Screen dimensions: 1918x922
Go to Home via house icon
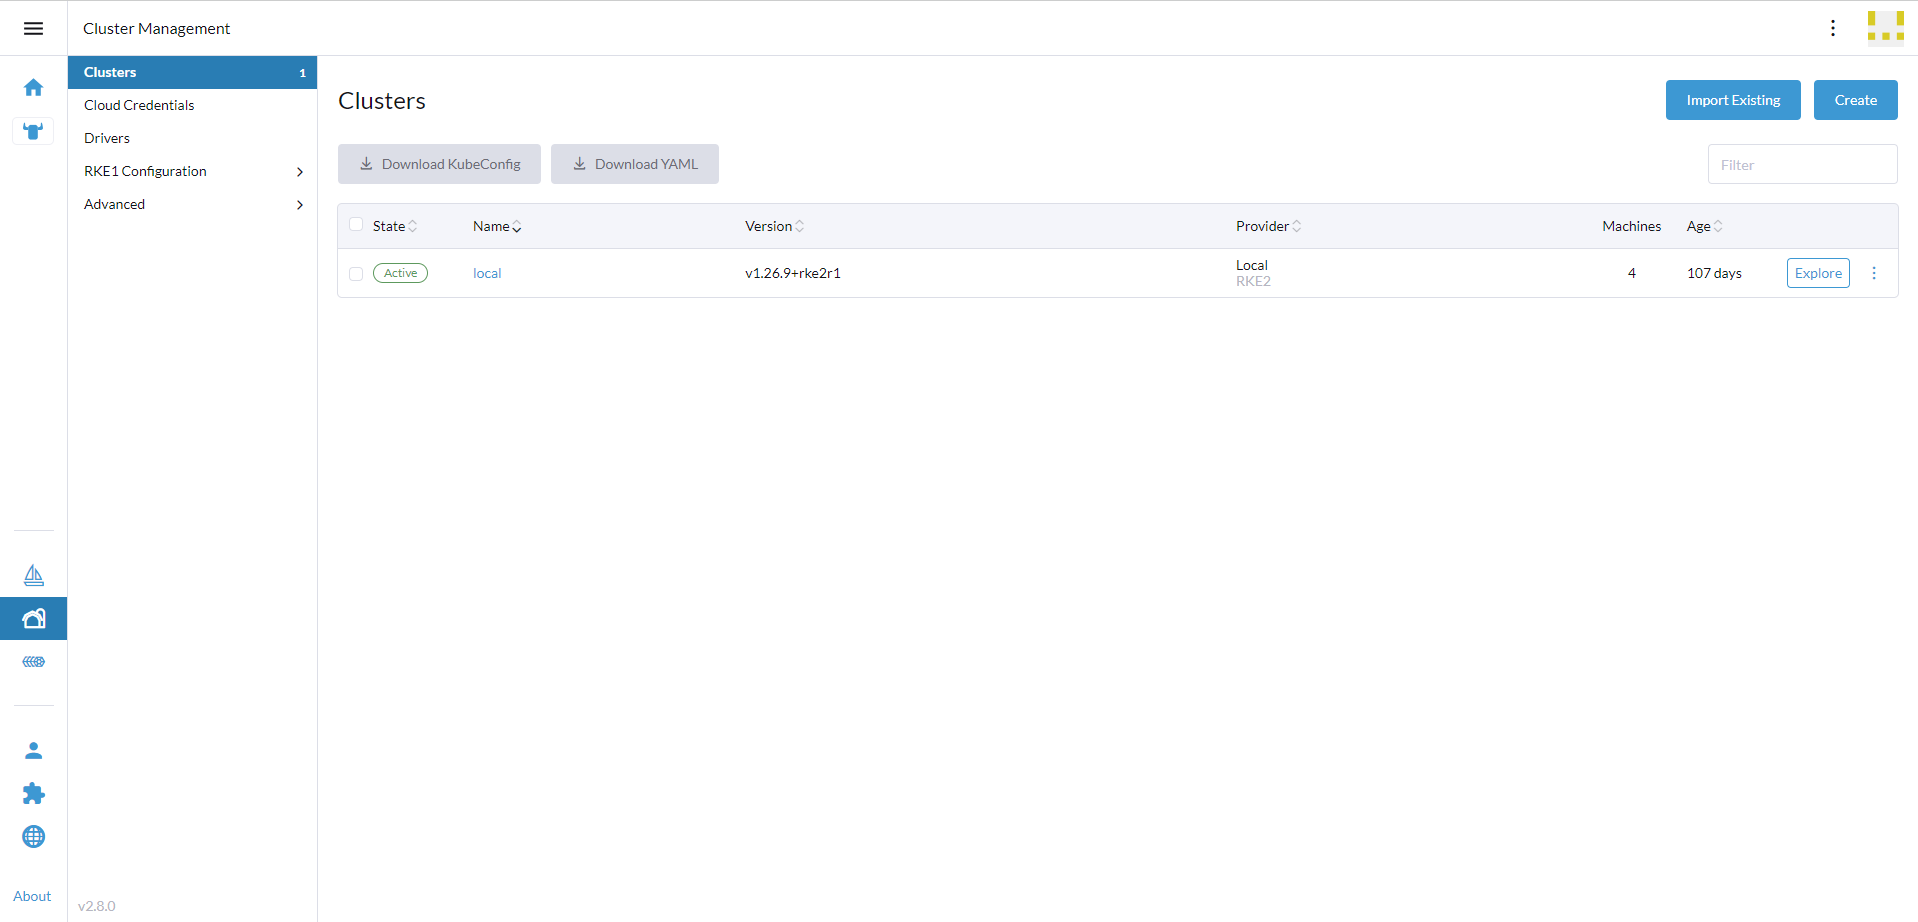(33, 88)
